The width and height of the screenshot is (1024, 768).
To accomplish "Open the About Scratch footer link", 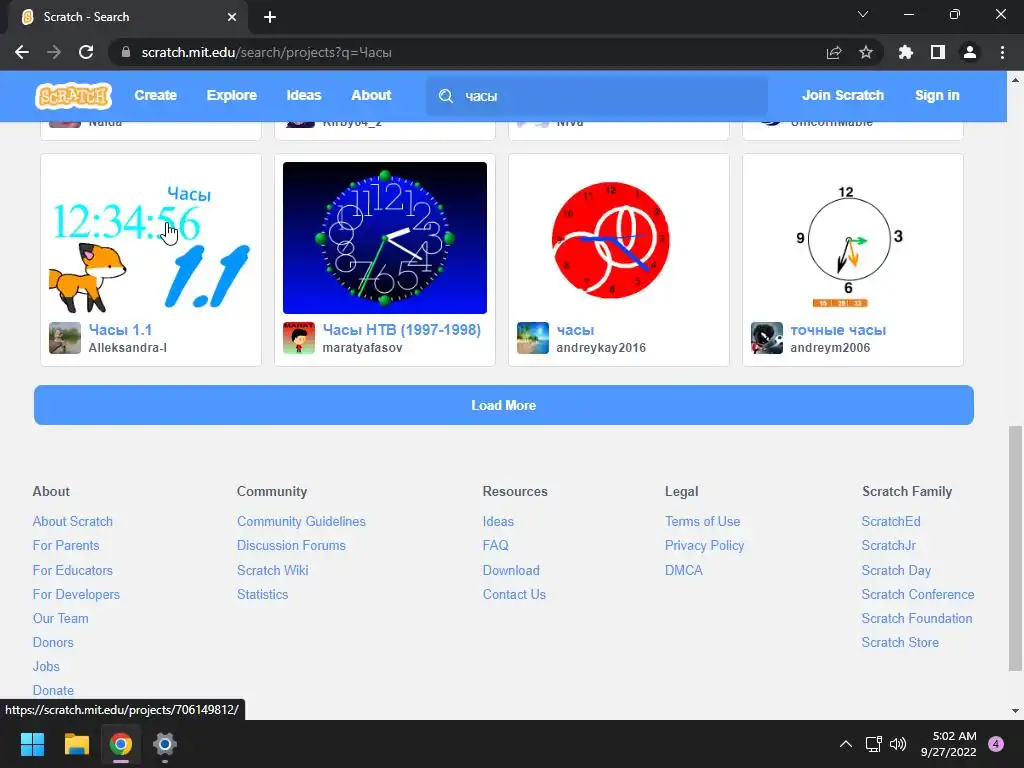I will [72, 521].
